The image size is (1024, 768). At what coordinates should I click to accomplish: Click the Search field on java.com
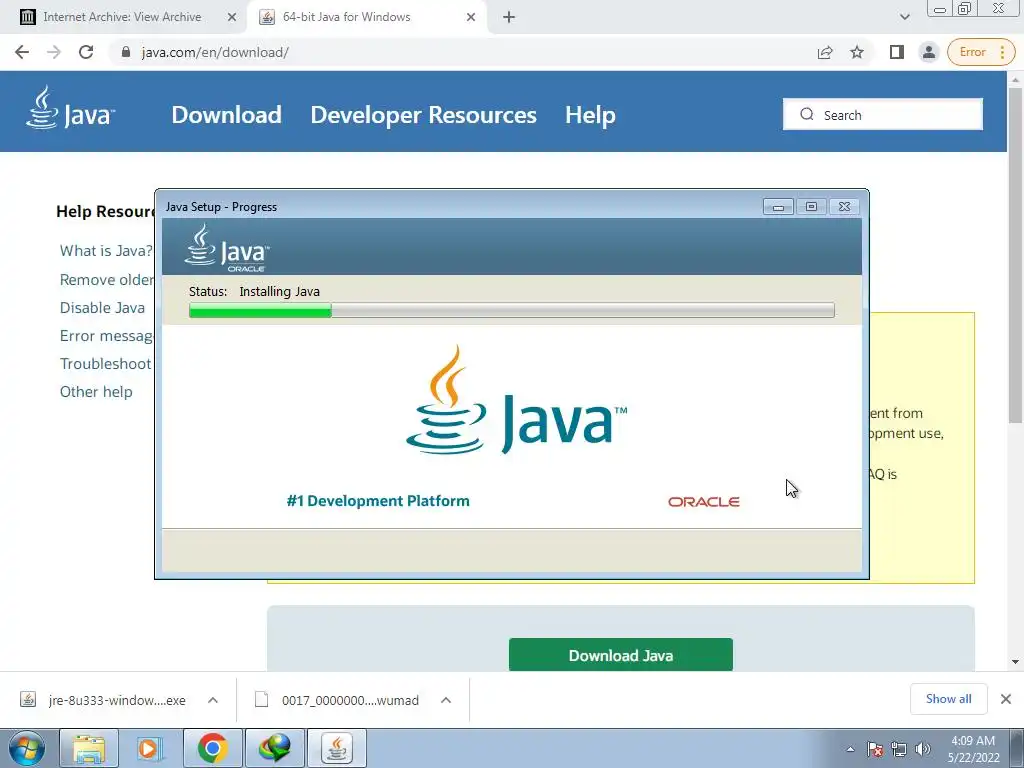click(x=882, y=114)
